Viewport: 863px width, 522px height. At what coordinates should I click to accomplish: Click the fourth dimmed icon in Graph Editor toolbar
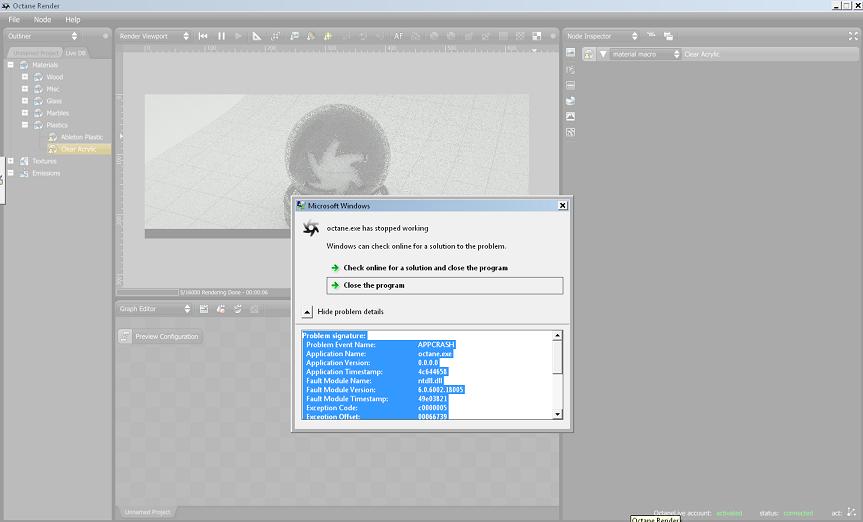click(254, 309)
